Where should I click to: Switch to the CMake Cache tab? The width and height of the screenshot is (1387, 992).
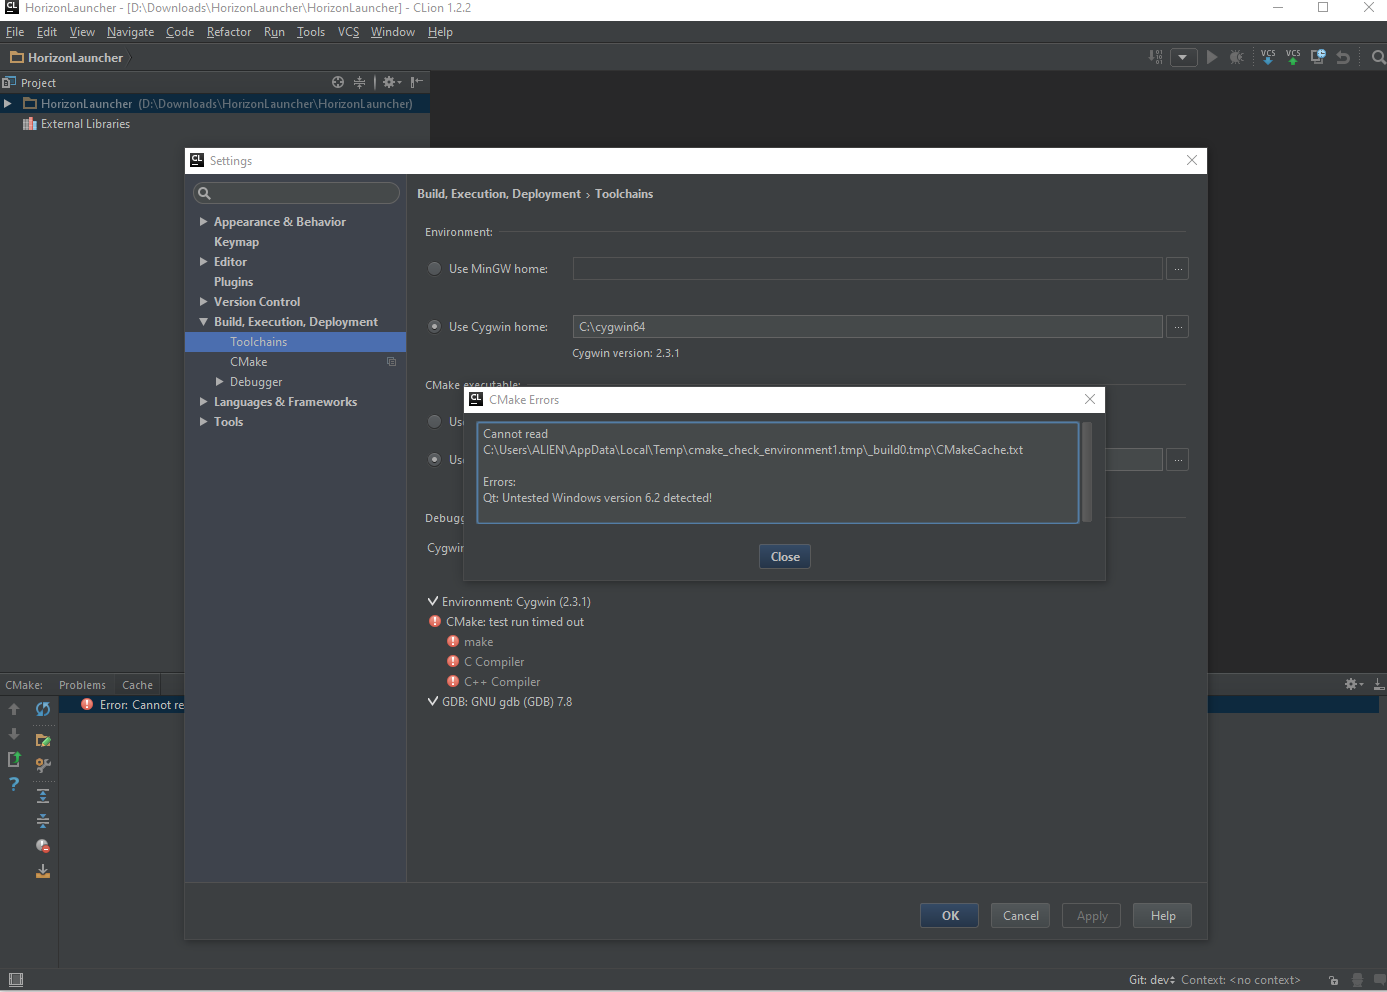(x=137, y=685)
